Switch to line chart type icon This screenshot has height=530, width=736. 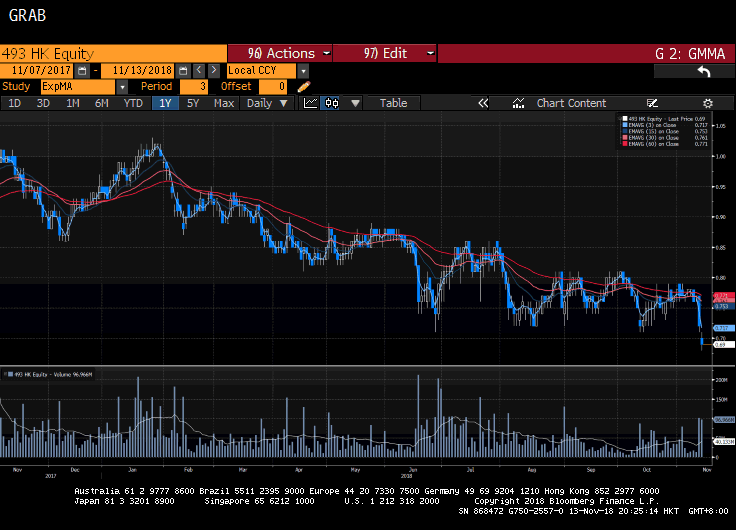click(310, 103)
